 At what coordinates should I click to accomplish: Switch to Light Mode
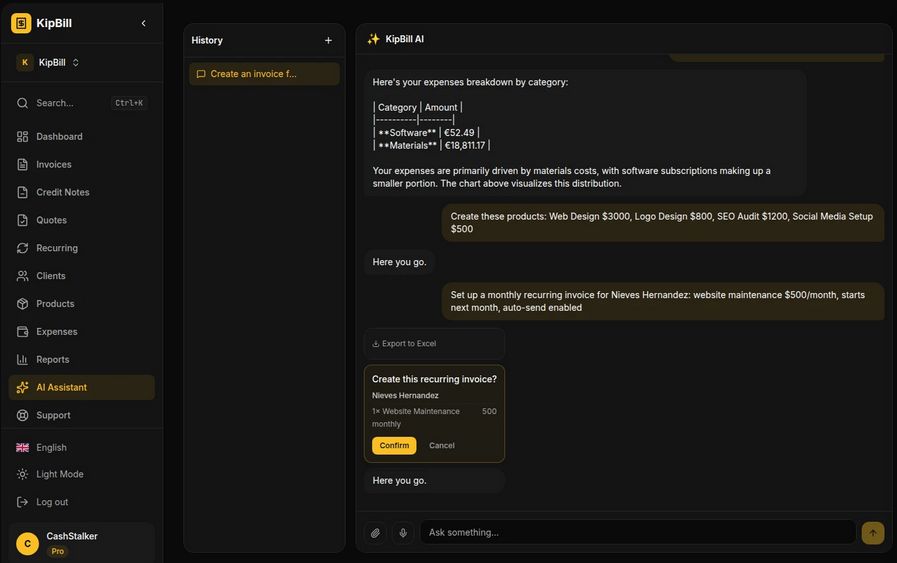point(82,474)
